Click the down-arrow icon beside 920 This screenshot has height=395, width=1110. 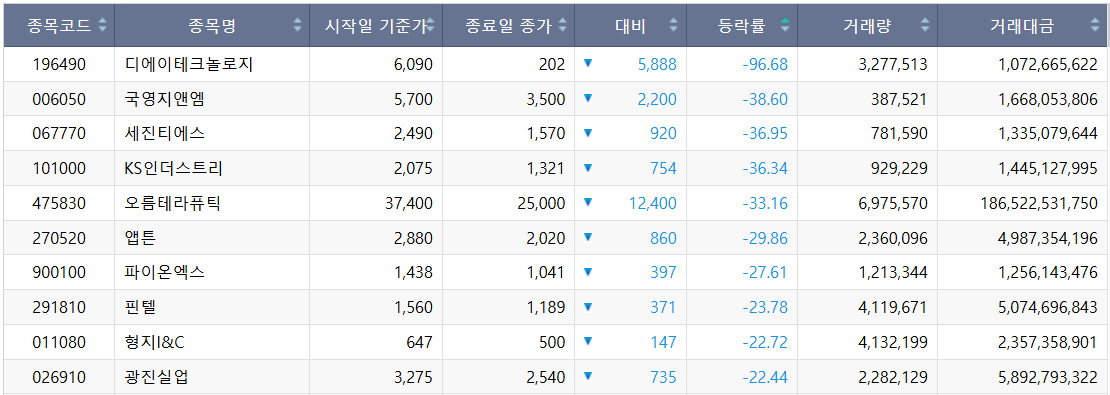588,132
